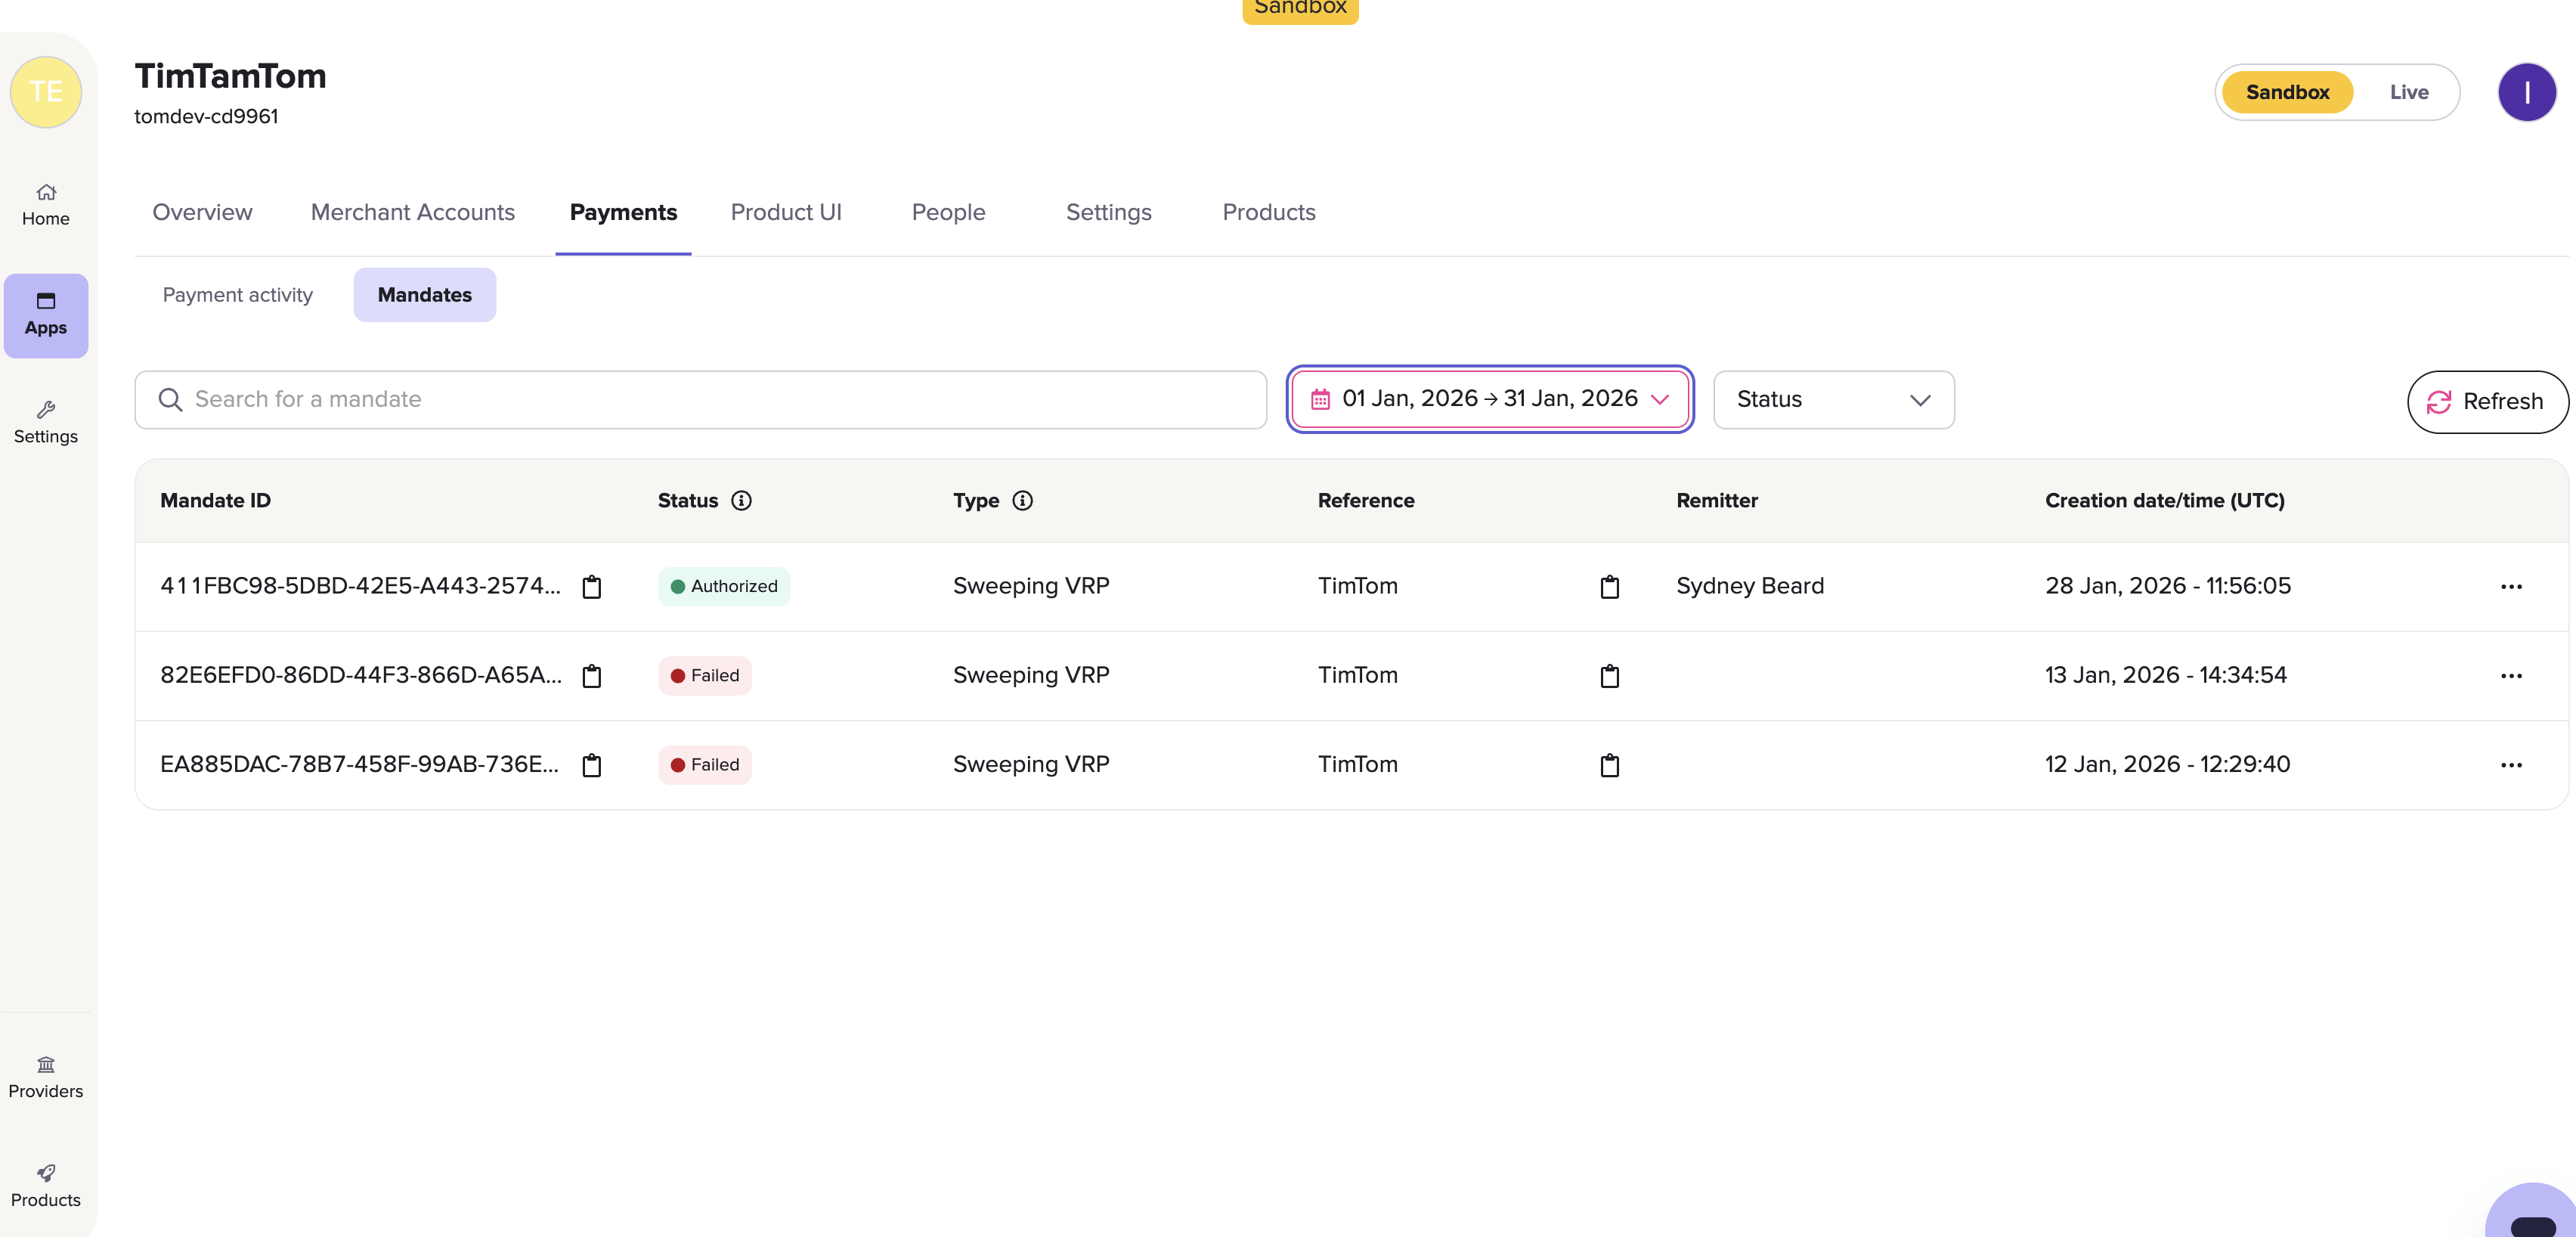Open more options for Authorized mandate row

2511,587
